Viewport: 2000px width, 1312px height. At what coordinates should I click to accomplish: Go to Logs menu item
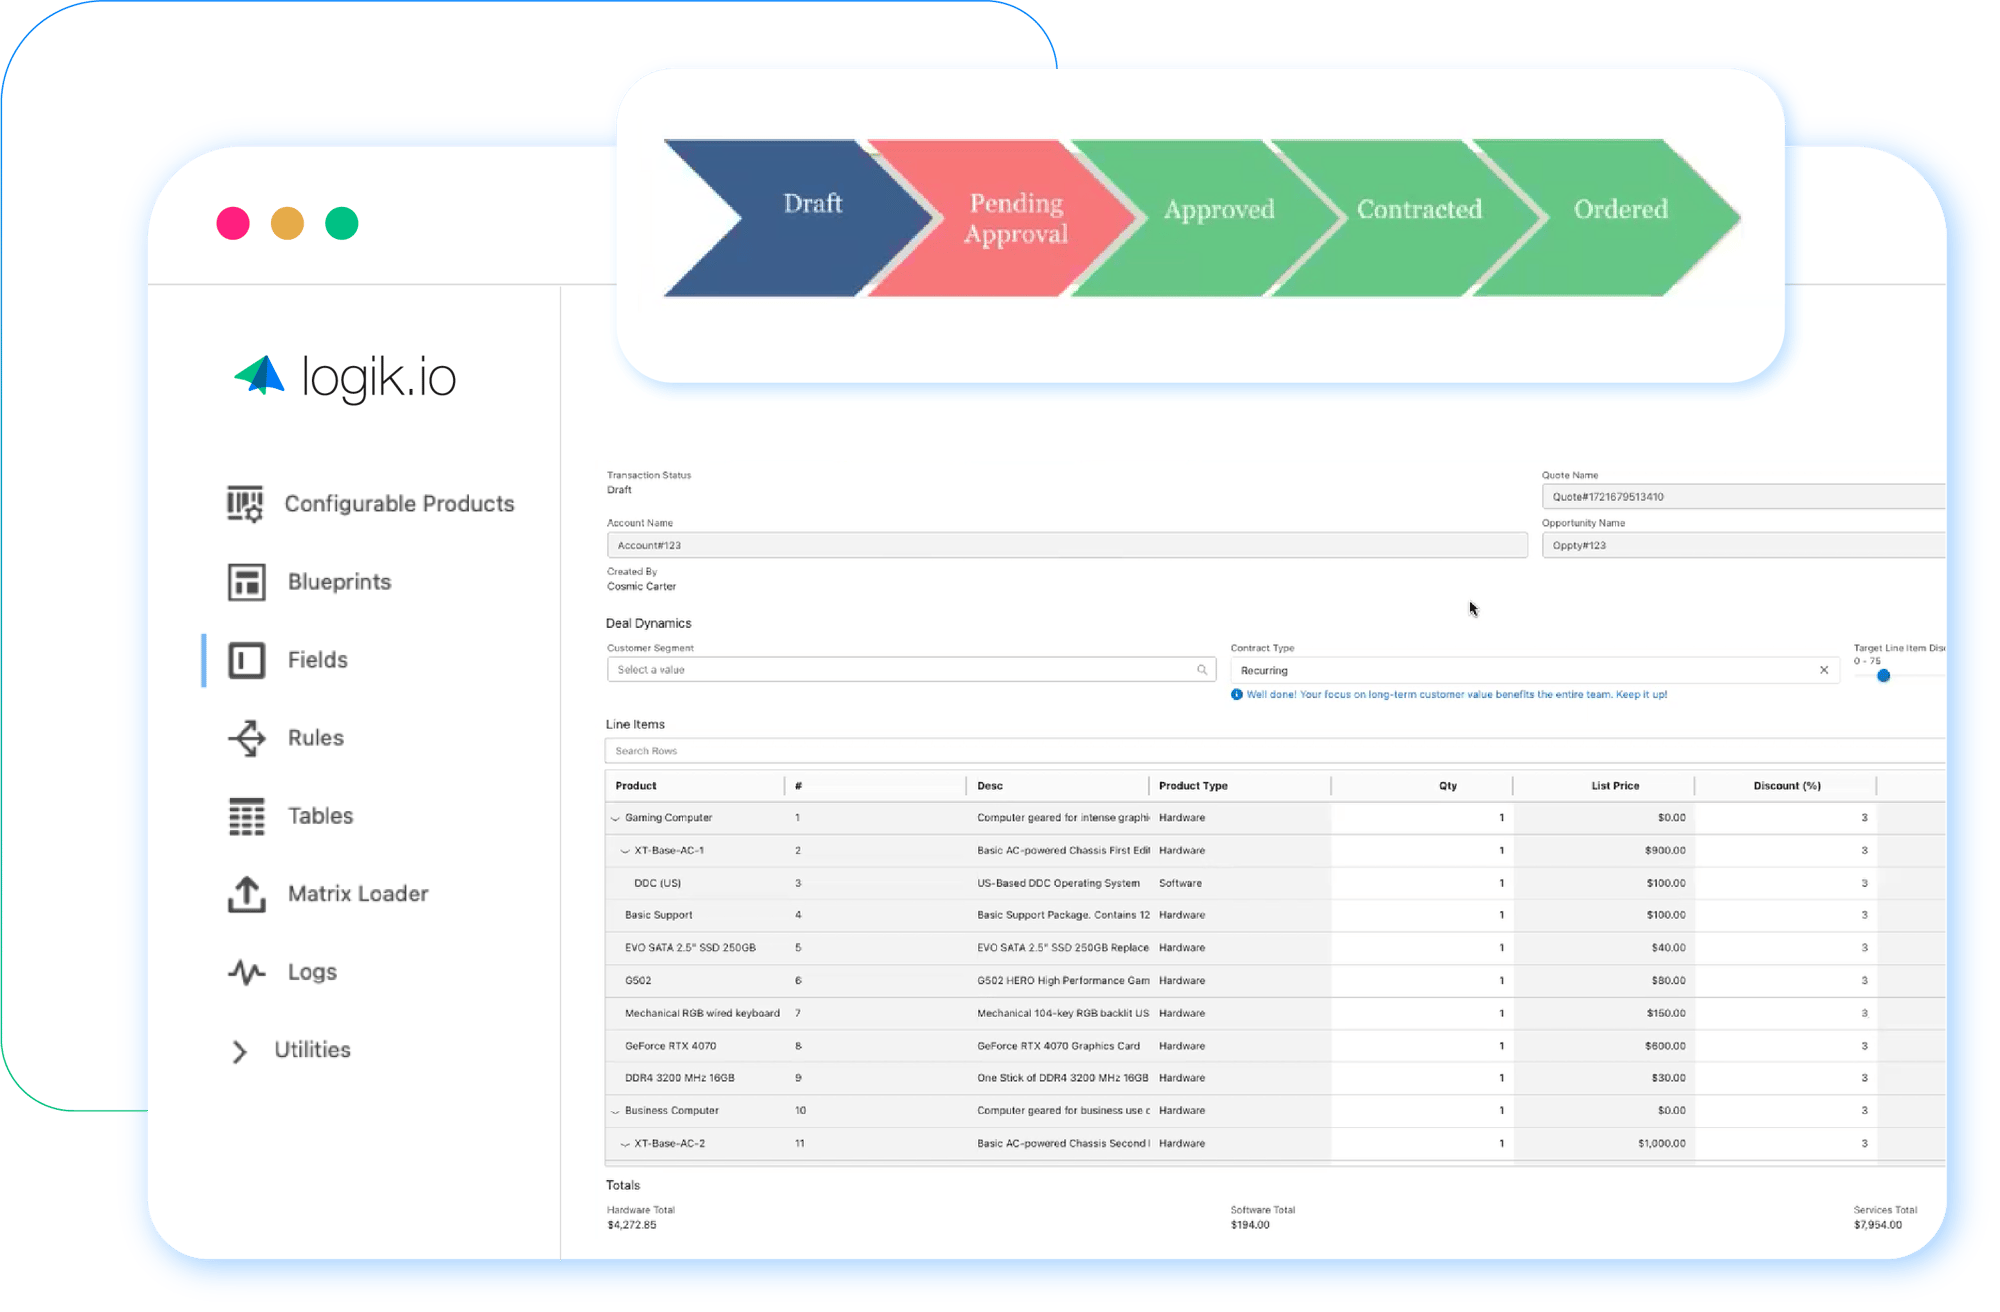tap(312, 972)
